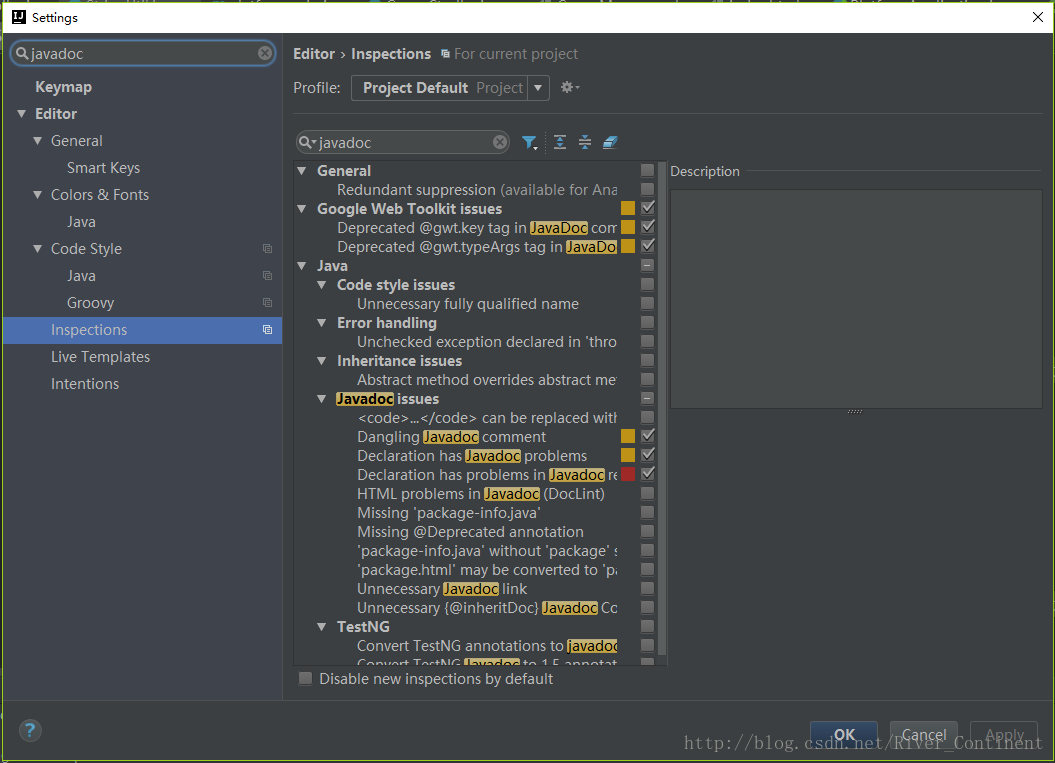
Task: Click the IntelliJ icon in the title bar
Action: 19,17
